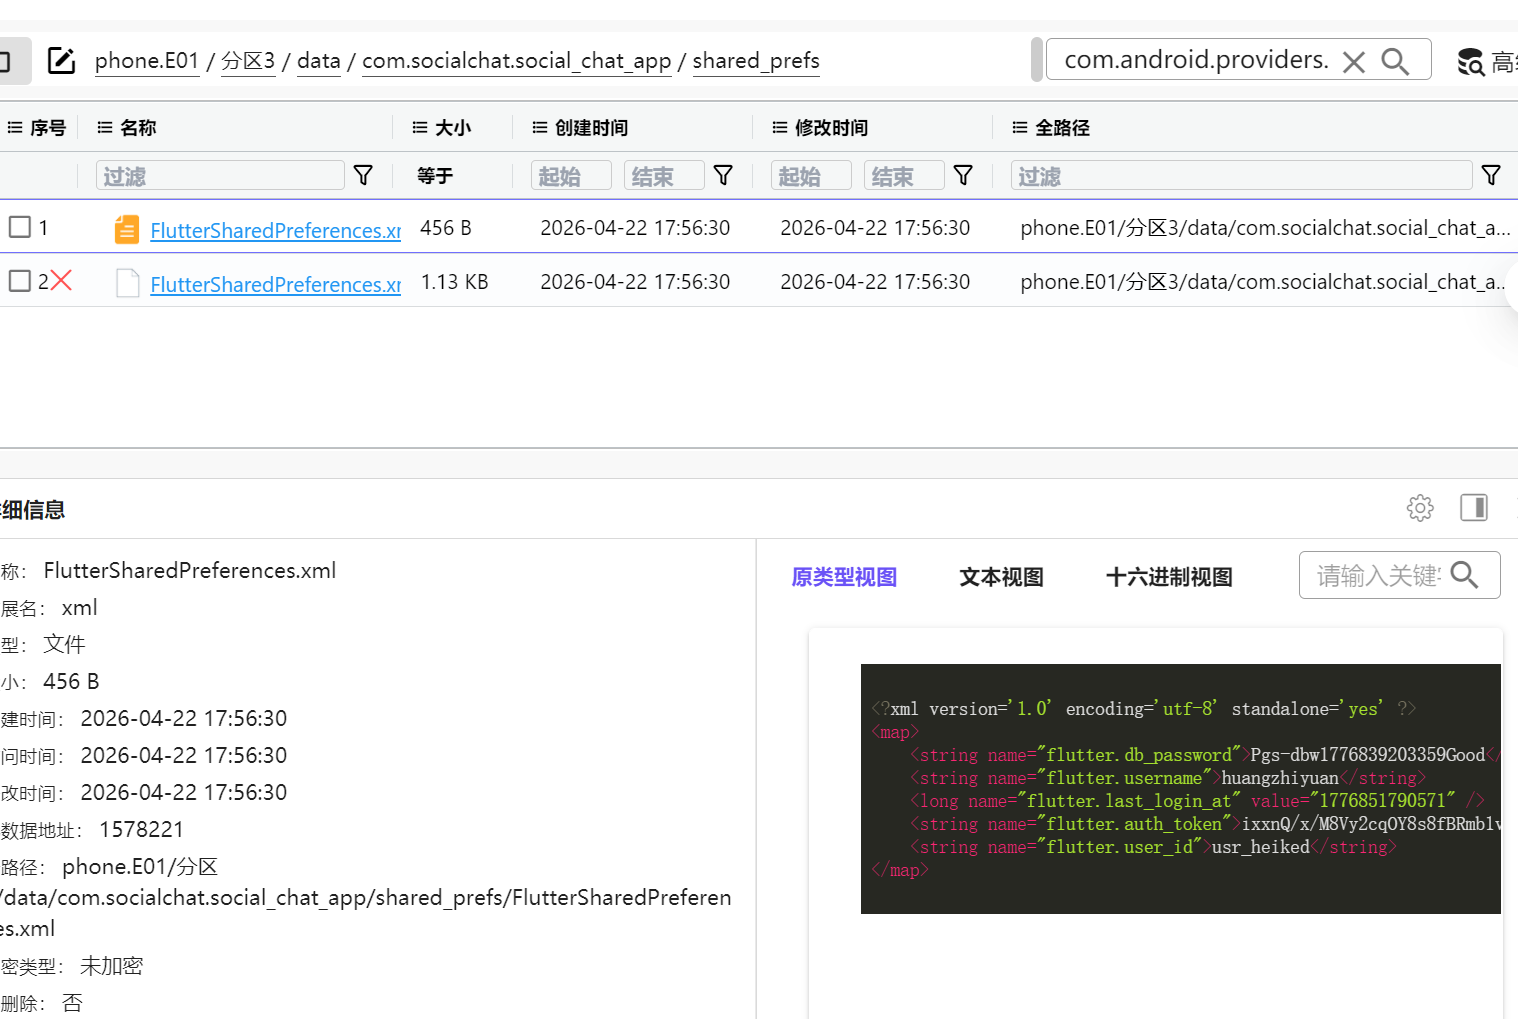Open detail panel settings gear
Screen dimensions: 1518x1019
click(x=1420, y=508)
